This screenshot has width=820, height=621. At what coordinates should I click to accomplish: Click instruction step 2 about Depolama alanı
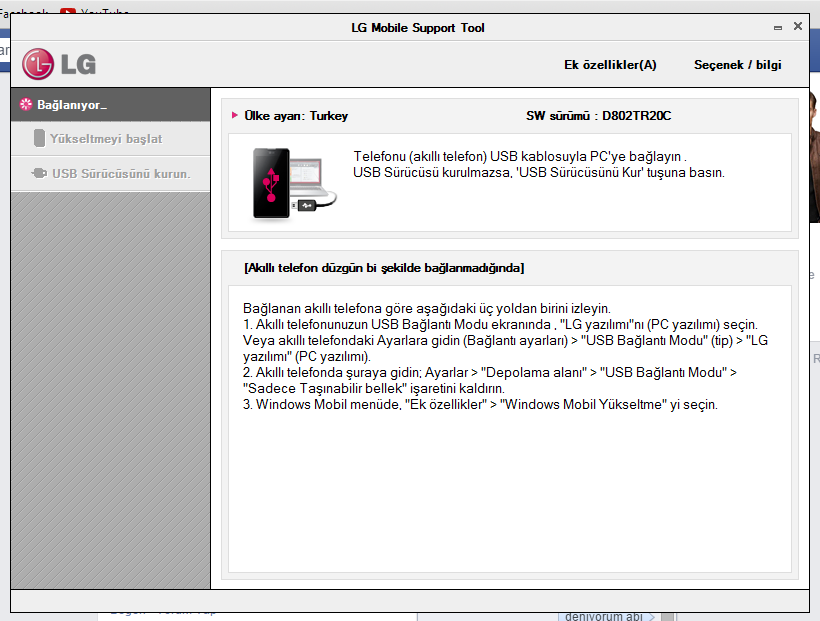click(x=490, y=372)
